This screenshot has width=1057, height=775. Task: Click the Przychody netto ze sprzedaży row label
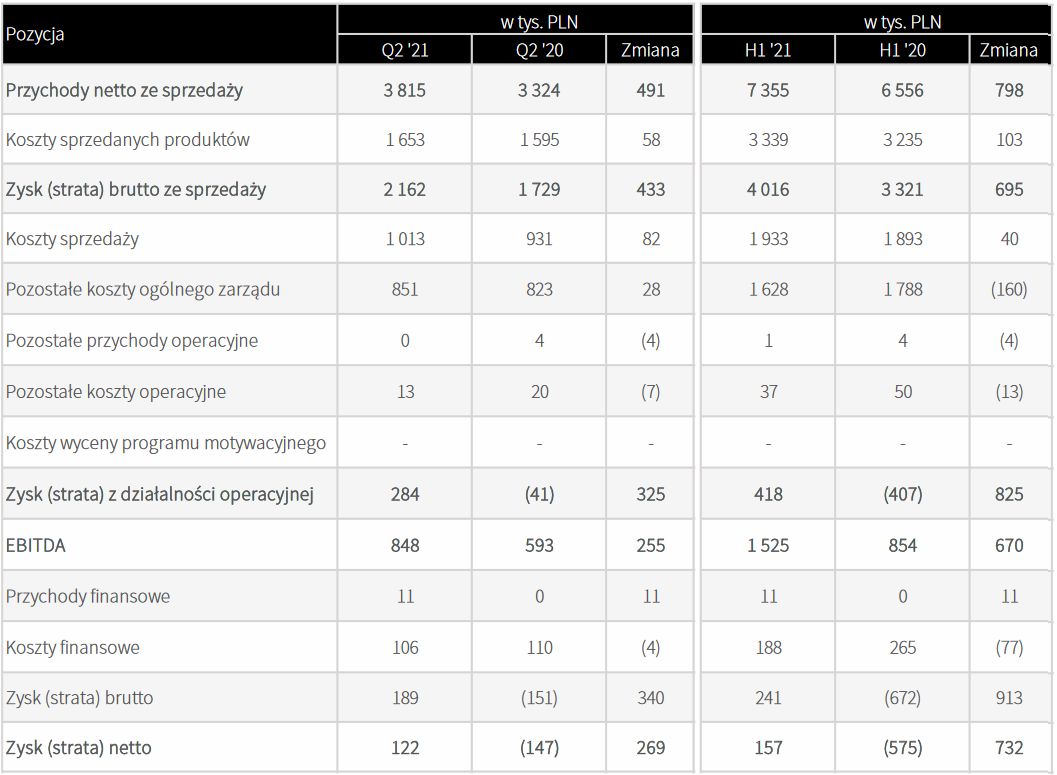point(125,90)
